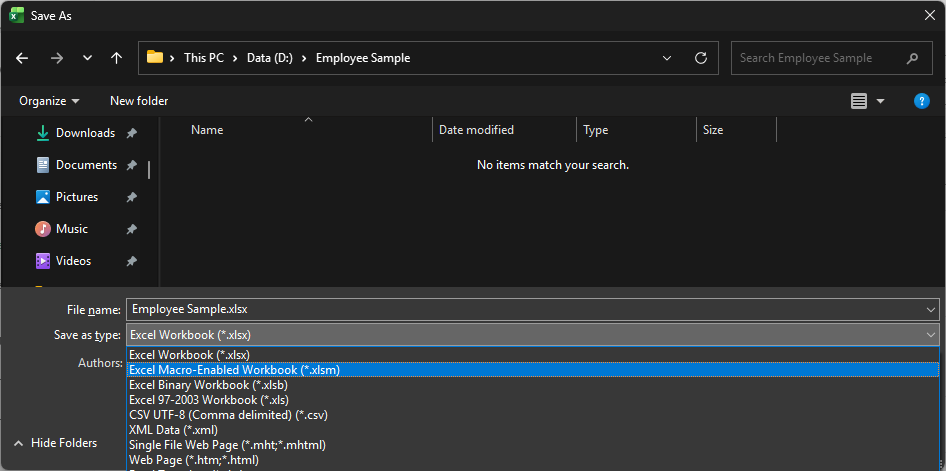Open the Music folder in sidebar
This screenshot has height=471, width=946.
72,229
